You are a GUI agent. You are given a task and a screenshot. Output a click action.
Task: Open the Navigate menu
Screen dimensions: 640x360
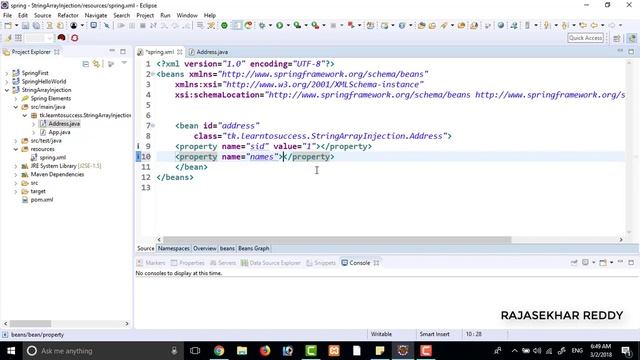pos(96,15)
